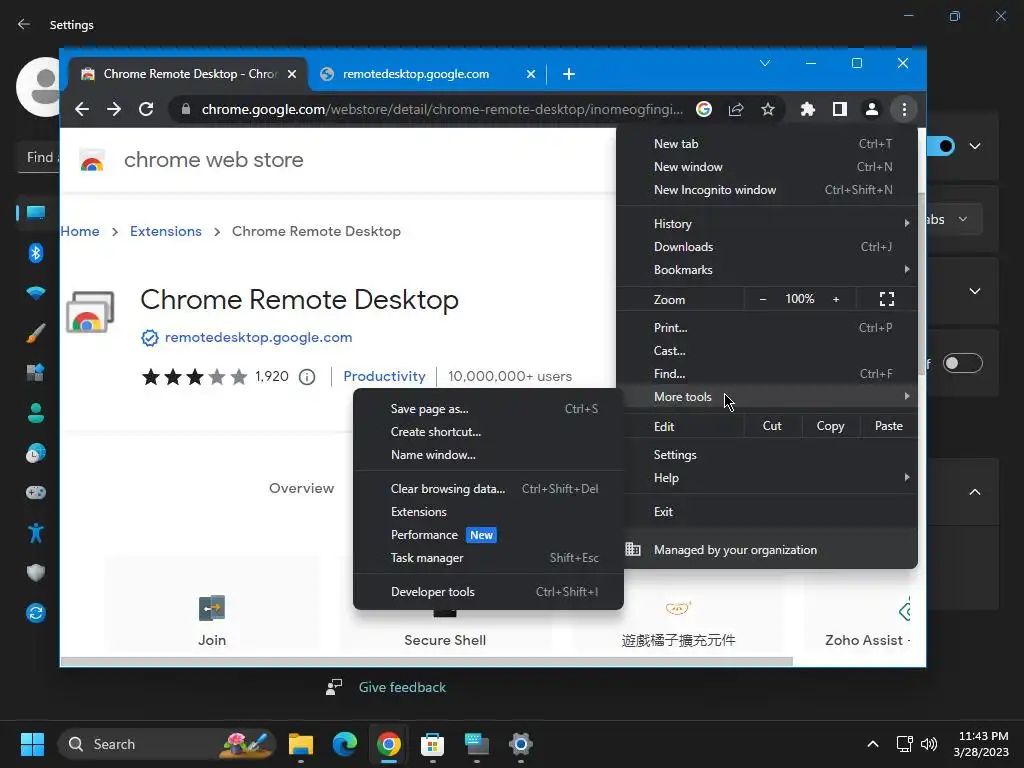This screenshot has height=768, width=1024.
Task: Open Developer tools
Action: click(x=488, y=592)
